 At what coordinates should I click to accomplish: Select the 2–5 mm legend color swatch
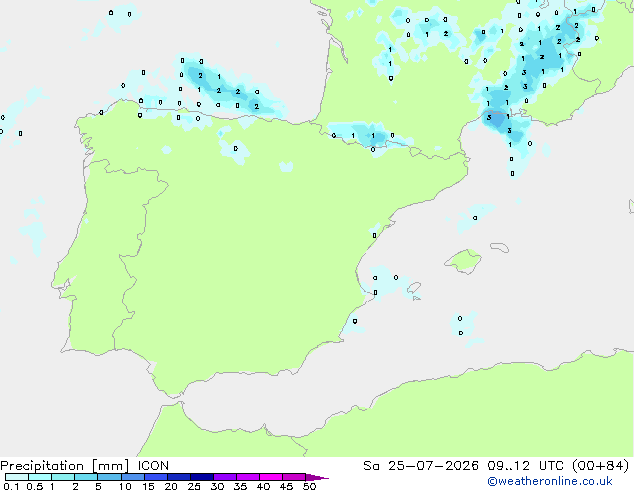click(x=86, y=477)
